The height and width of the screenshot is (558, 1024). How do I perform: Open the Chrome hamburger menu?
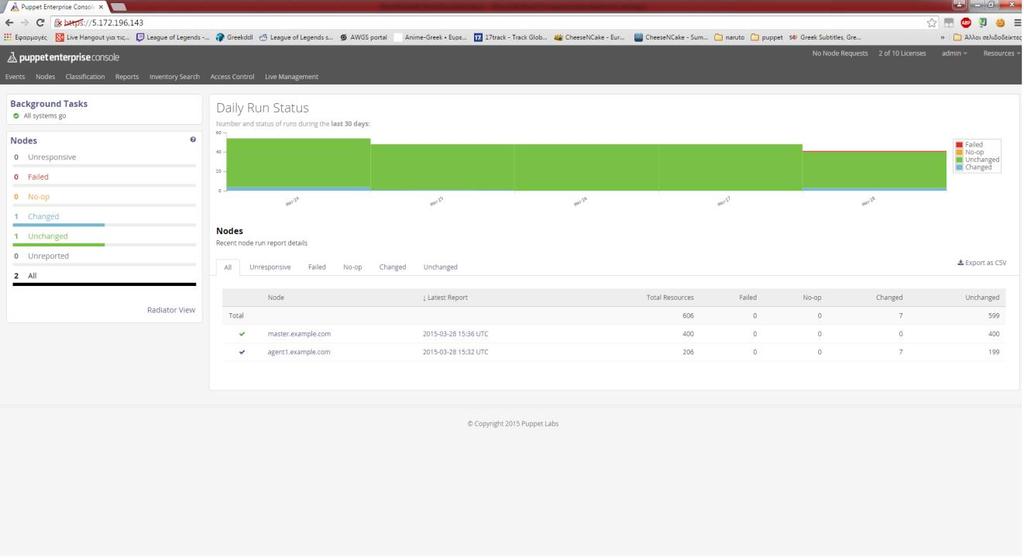[1017, 23]
